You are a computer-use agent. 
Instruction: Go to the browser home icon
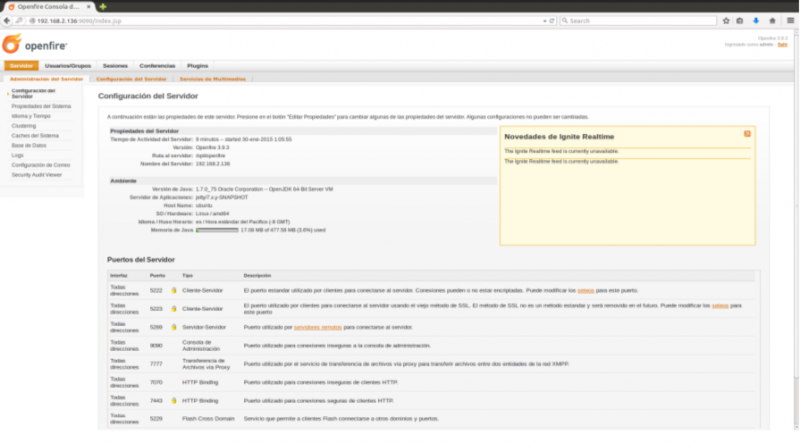click(770, 19)
